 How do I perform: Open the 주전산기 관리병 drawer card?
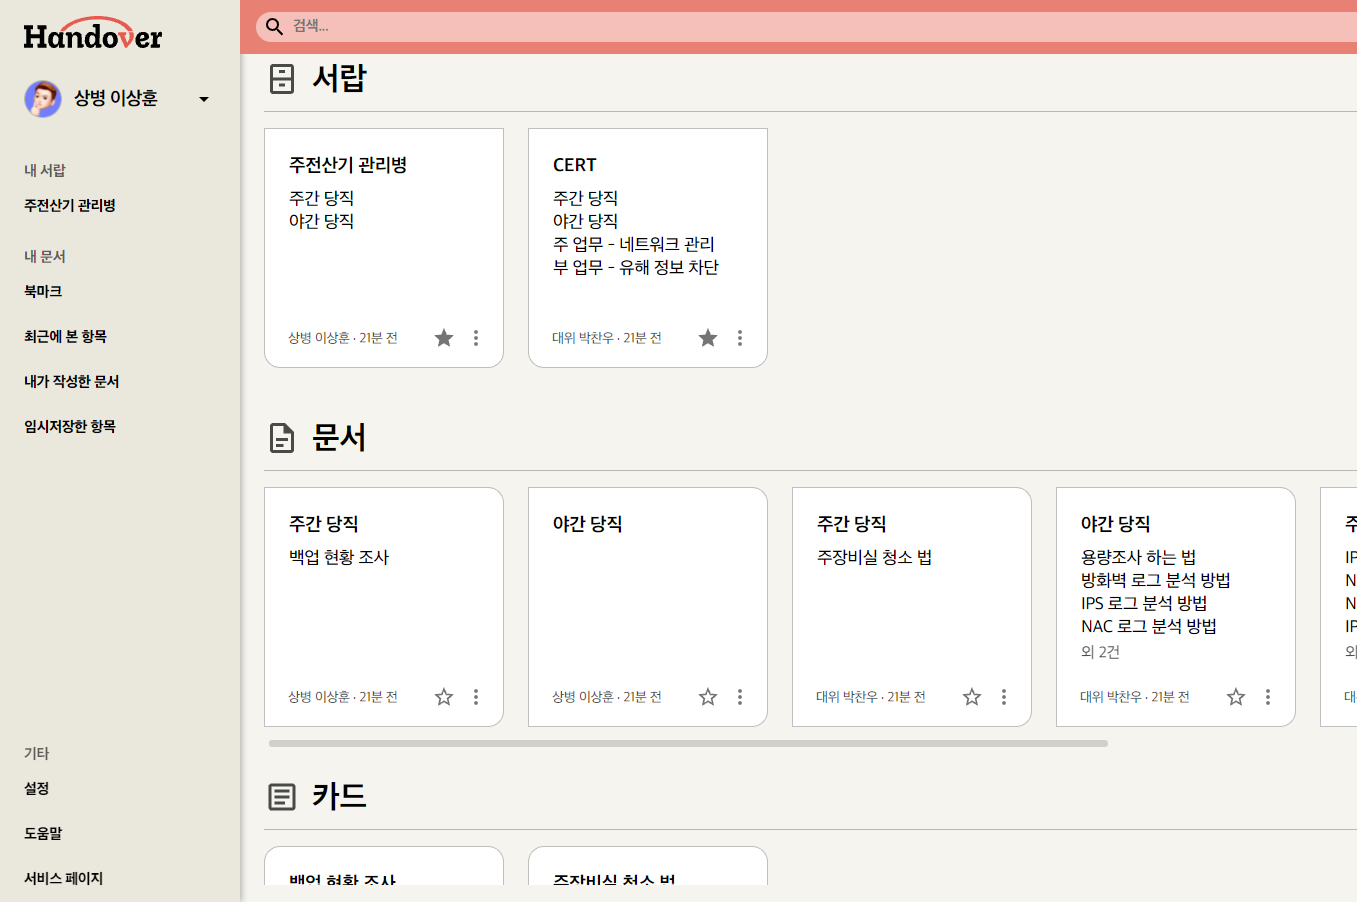tap(384, 248)
